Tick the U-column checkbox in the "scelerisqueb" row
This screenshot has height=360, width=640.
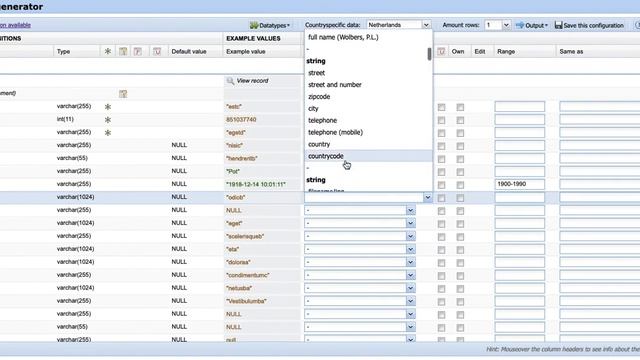(441, 237)
